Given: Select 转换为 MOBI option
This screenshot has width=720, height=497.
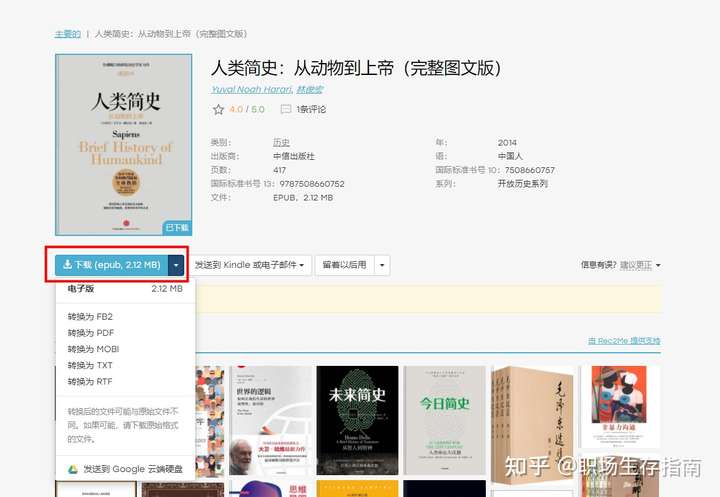Looking at the screenshot, I should pyautogui.click(x=93, y=349).
